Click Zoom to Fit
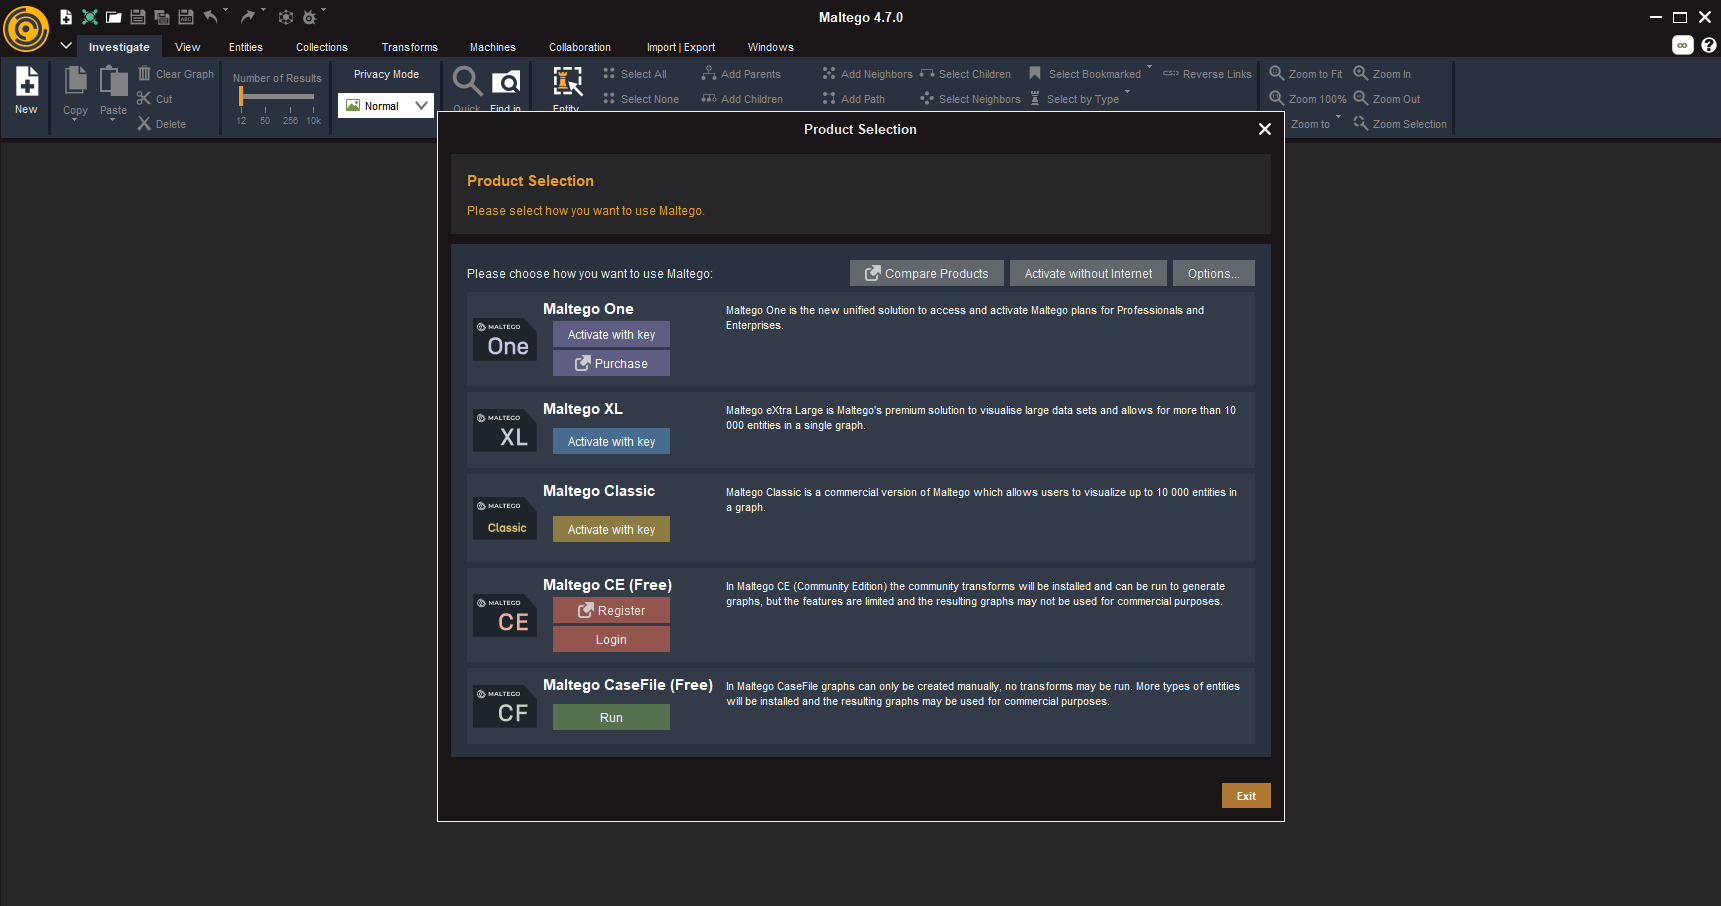The image size is (1721, 906). point(1306,74)
